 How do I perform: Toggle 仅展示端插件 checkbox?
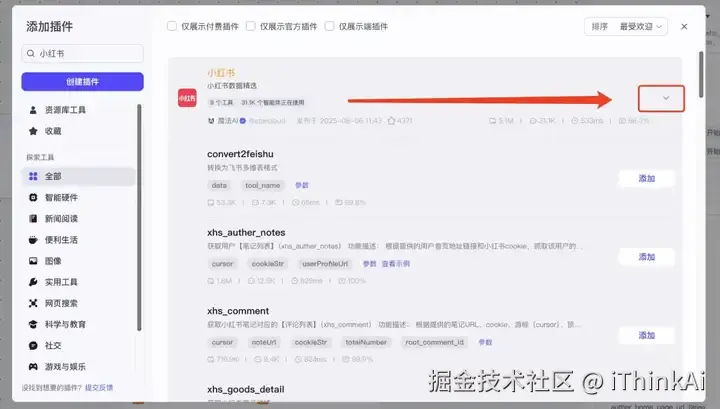[329, 26]
